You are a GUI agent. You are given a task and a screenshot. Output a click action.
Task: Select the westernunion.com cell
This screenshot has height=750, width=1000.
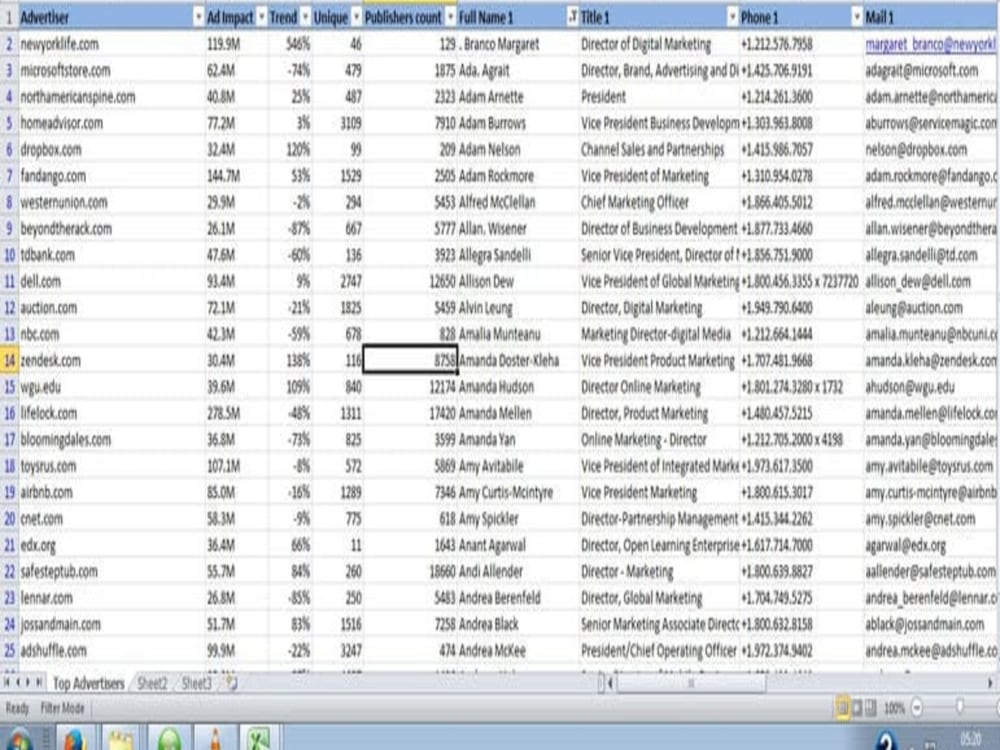click(x=112, y=202)
